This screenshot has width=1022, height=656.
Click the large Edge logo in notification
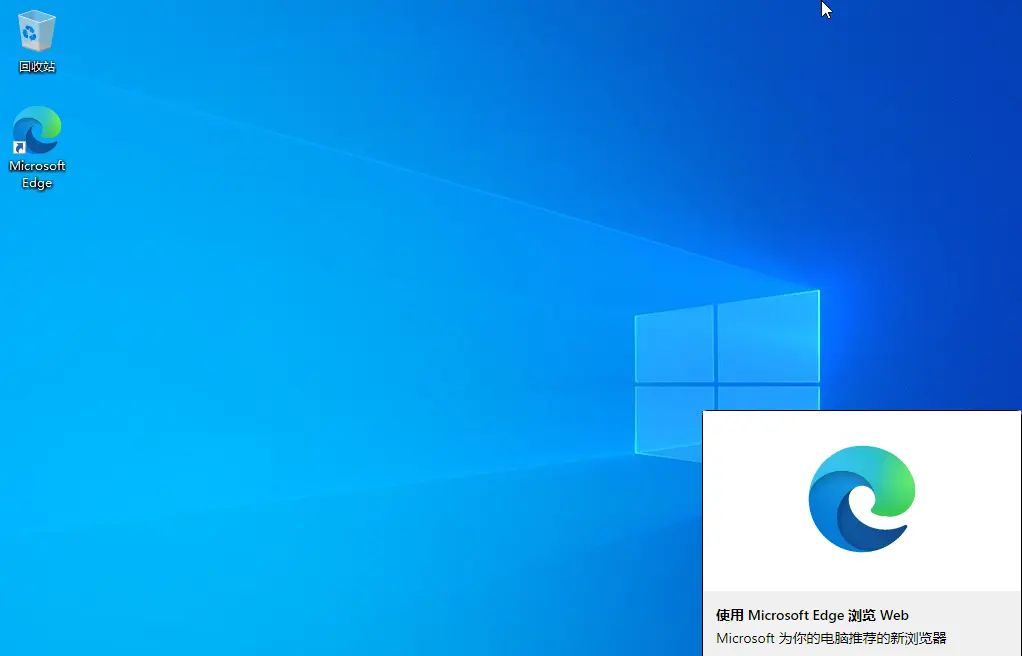862,499
